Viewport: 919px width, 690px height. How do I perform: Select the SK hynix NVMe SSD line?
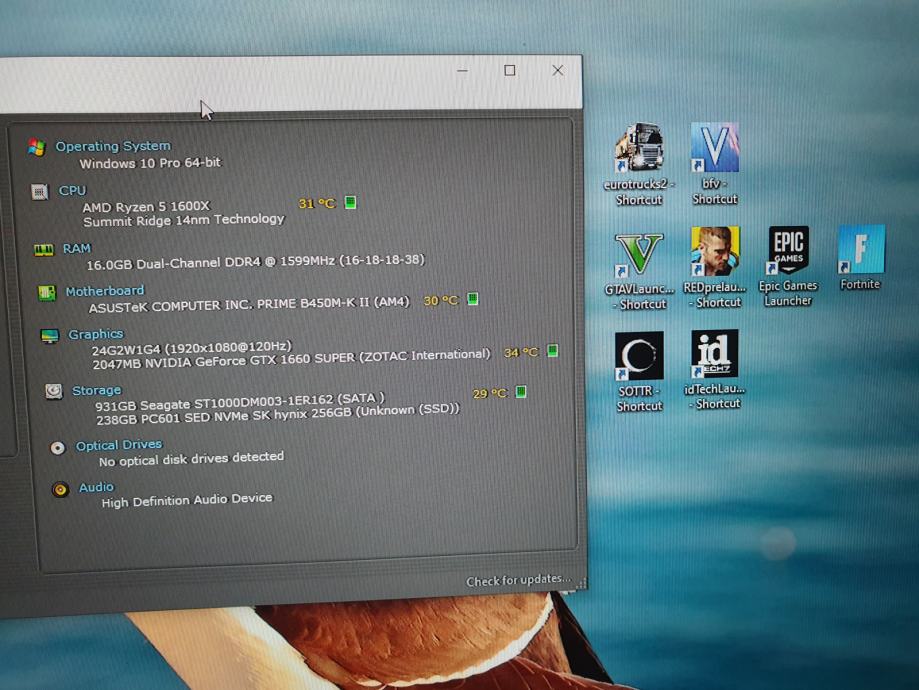278,414
